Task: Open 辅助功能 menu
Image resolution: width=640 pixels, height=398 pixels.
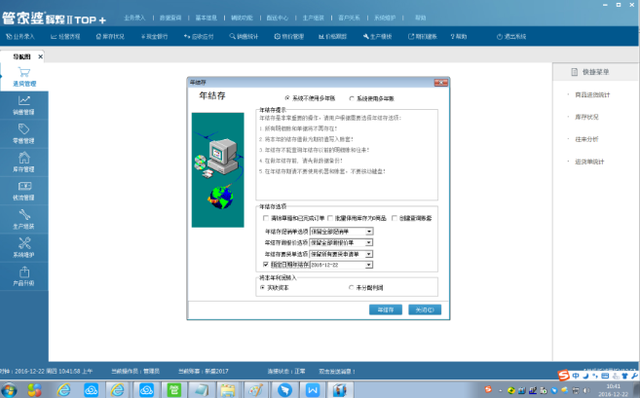Action: point(242,18)
